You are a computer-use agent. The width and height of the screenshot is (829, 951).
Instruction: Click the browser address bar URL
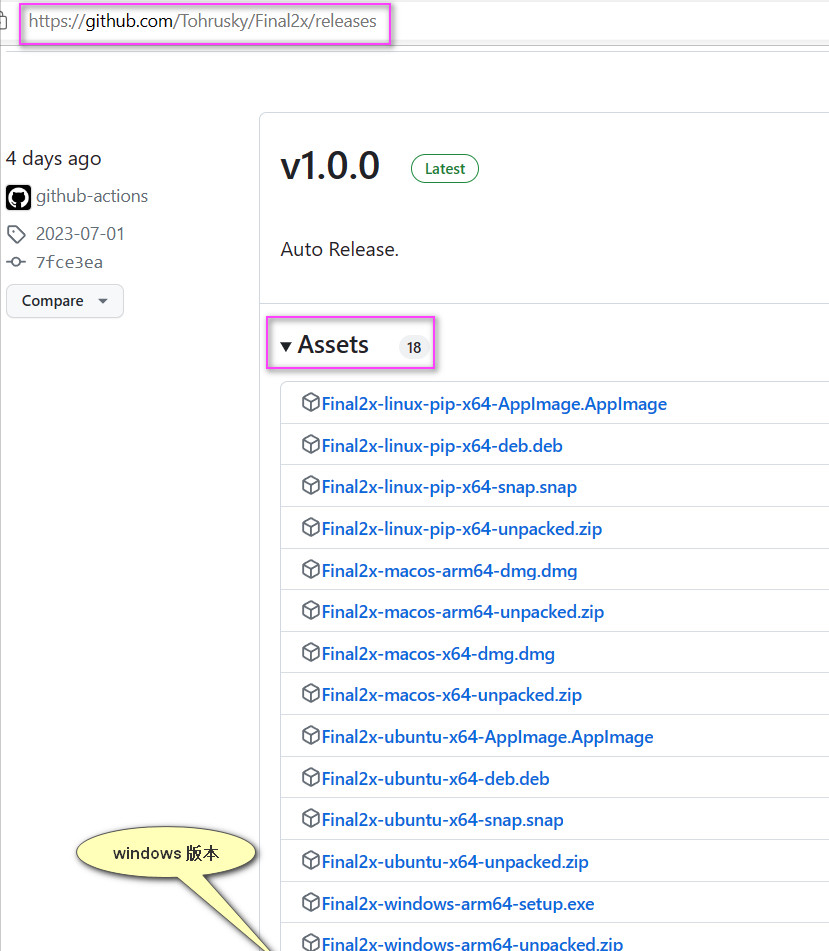(203, 21)
